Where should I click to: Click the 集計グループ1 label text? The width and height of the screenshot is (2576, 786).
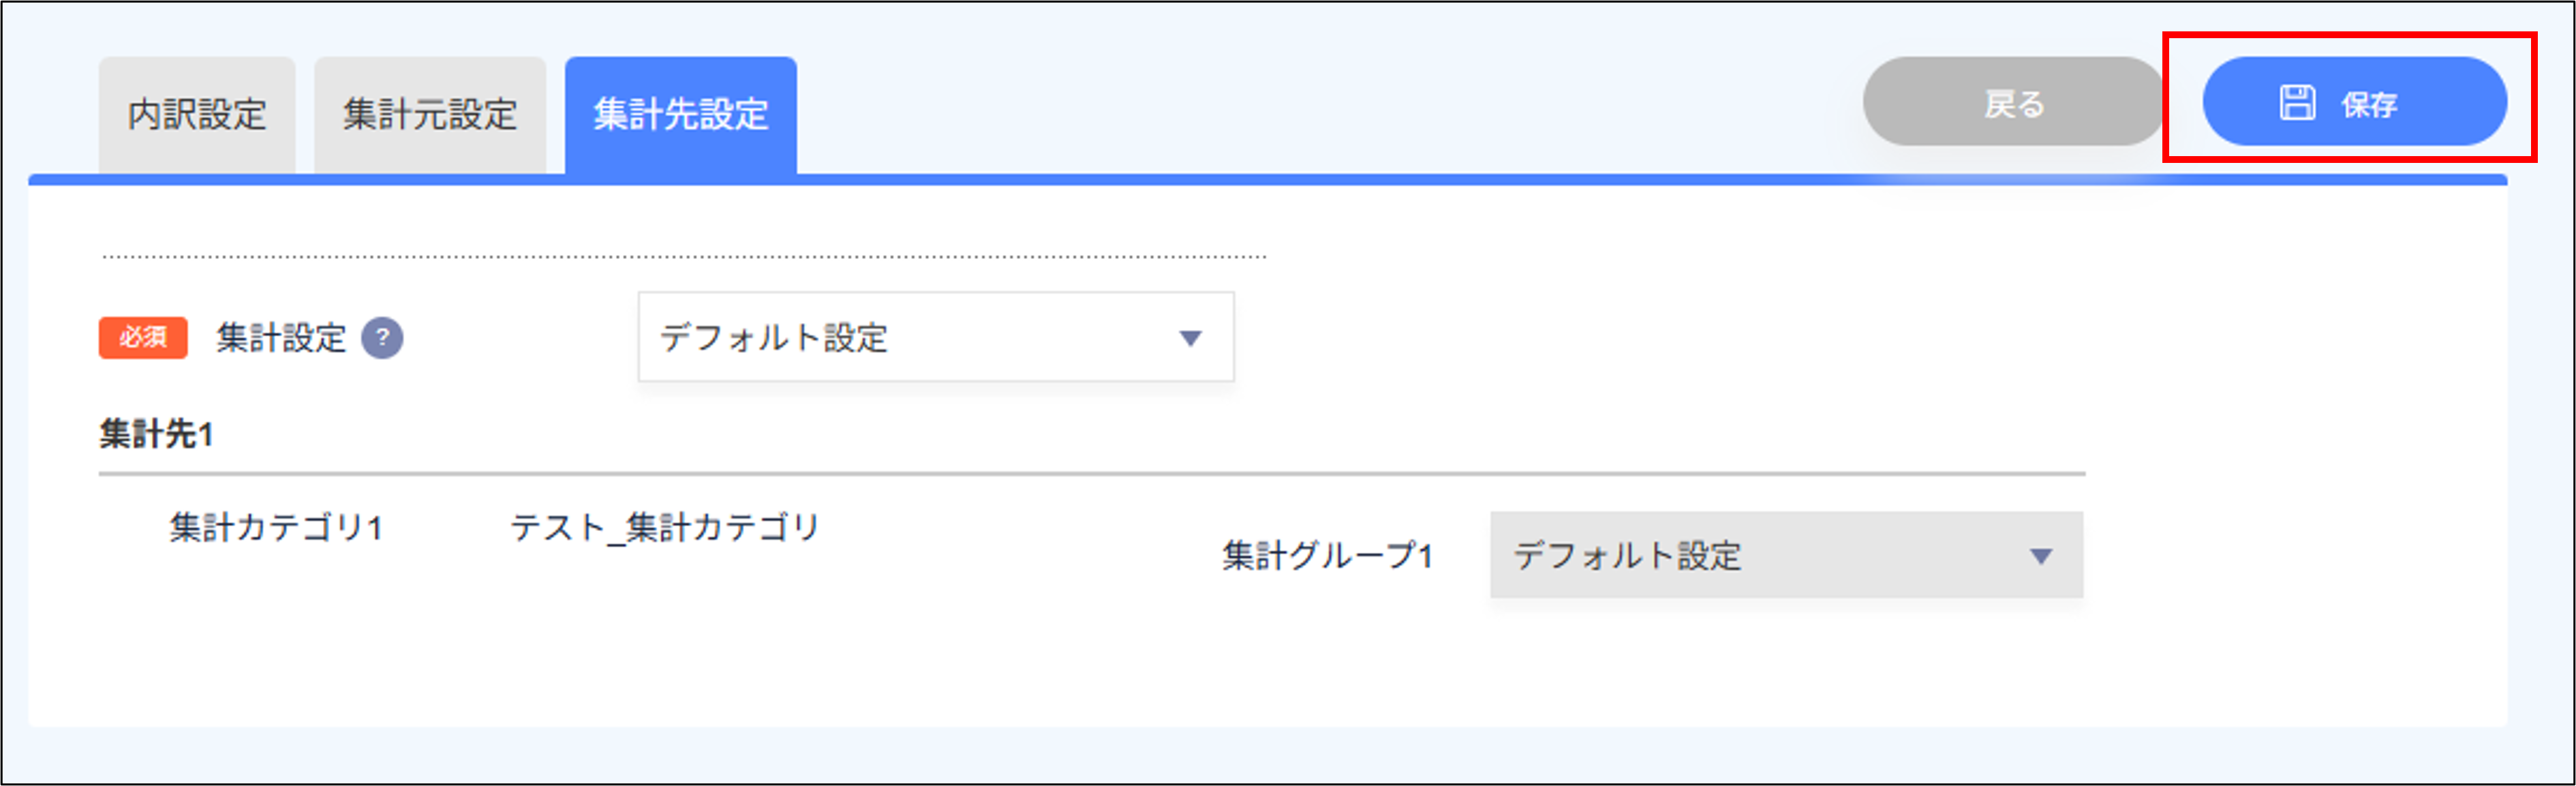(x=1326, y=557)
